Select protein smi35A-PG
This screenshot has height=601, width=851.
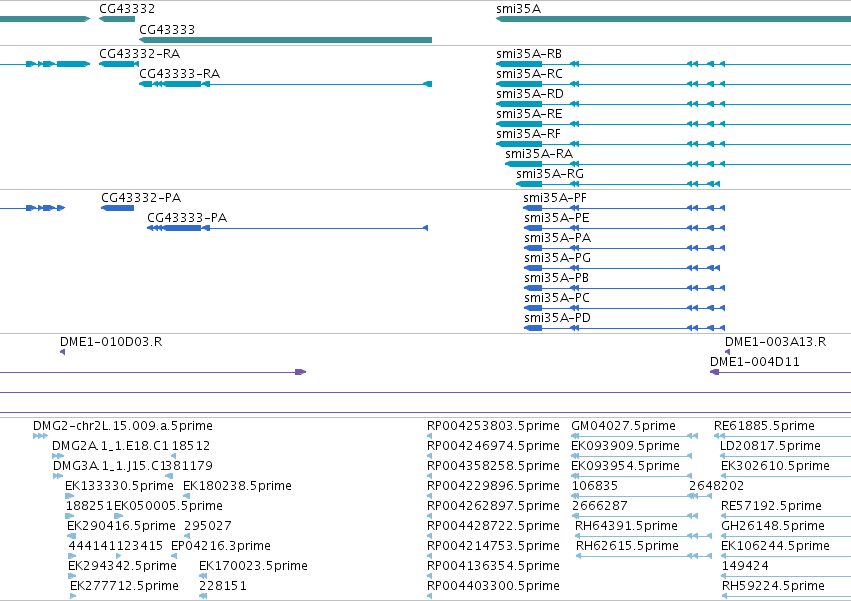(x=557, y=258)
